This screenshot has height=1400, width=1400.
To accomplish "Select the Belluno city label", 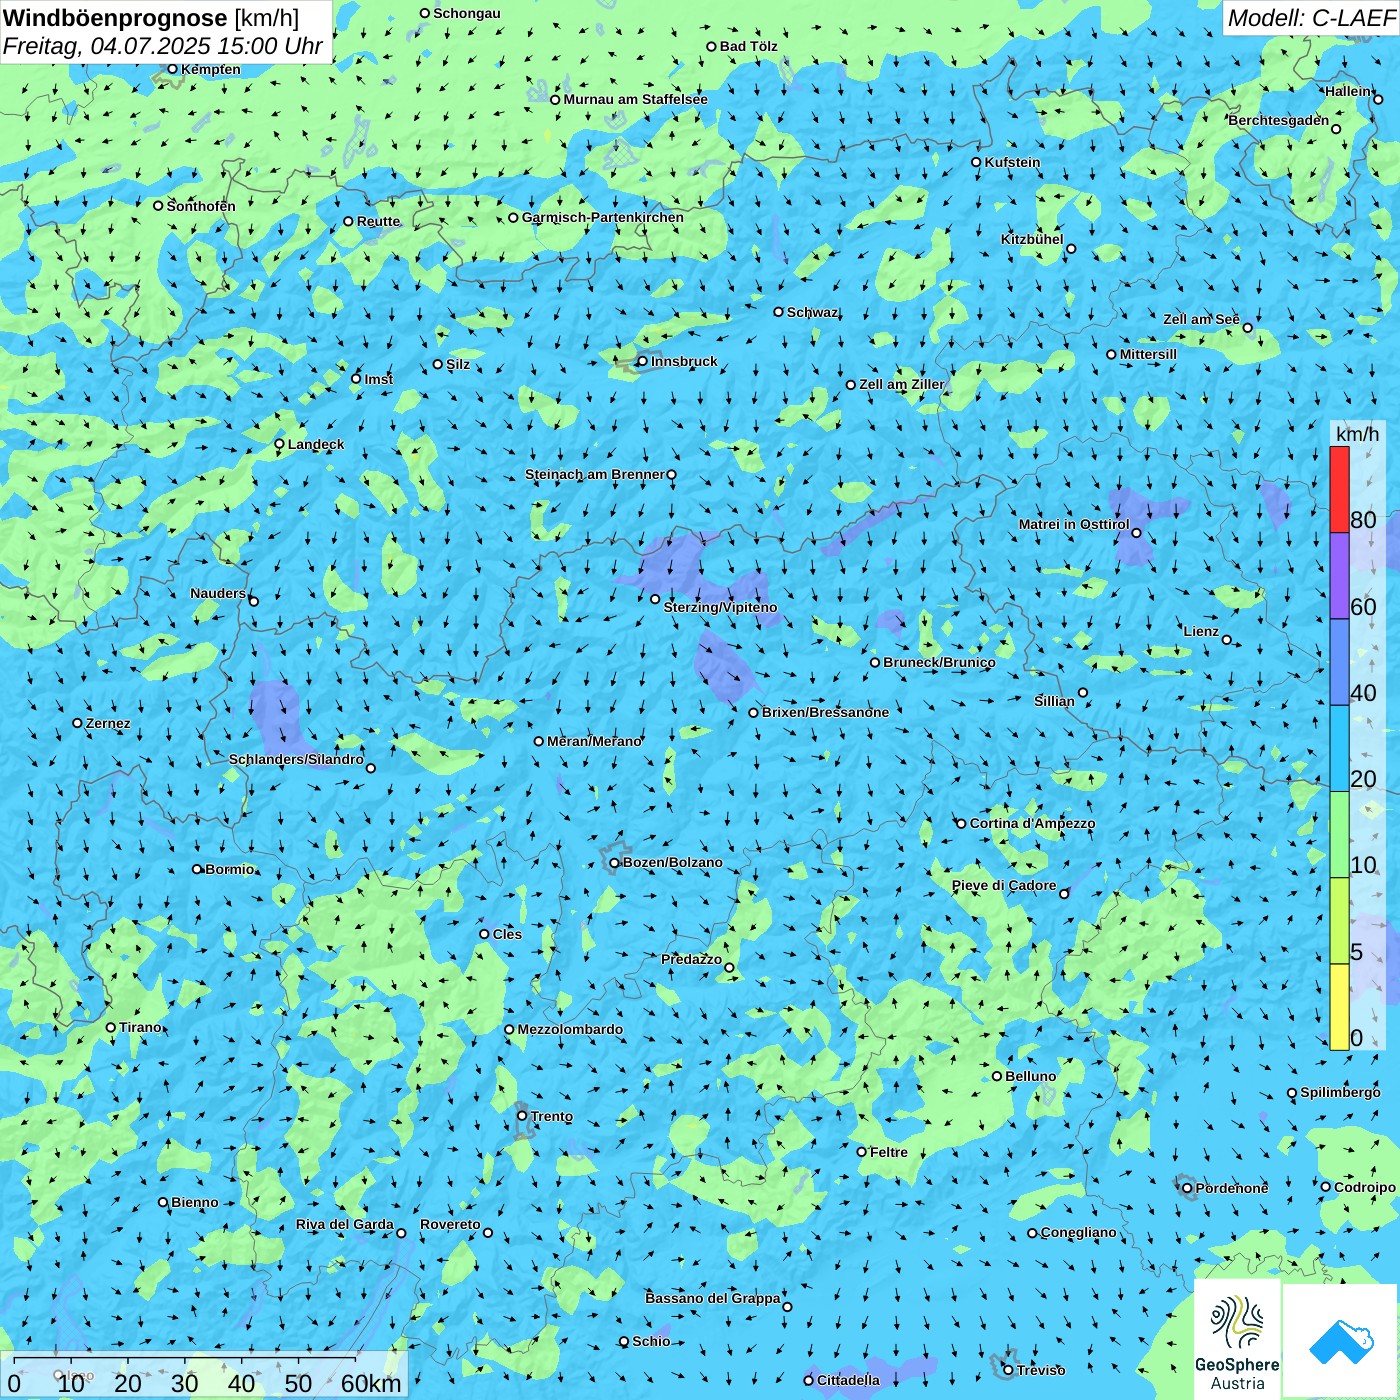I will pos(1030,1076).
